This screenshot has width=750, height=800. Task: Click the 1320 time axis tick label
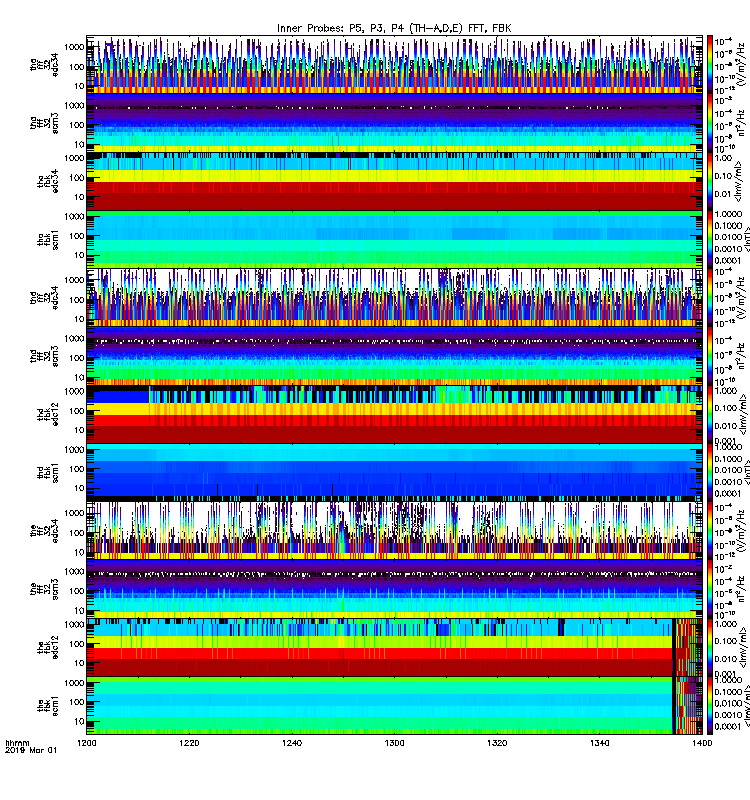coord(497,743)
